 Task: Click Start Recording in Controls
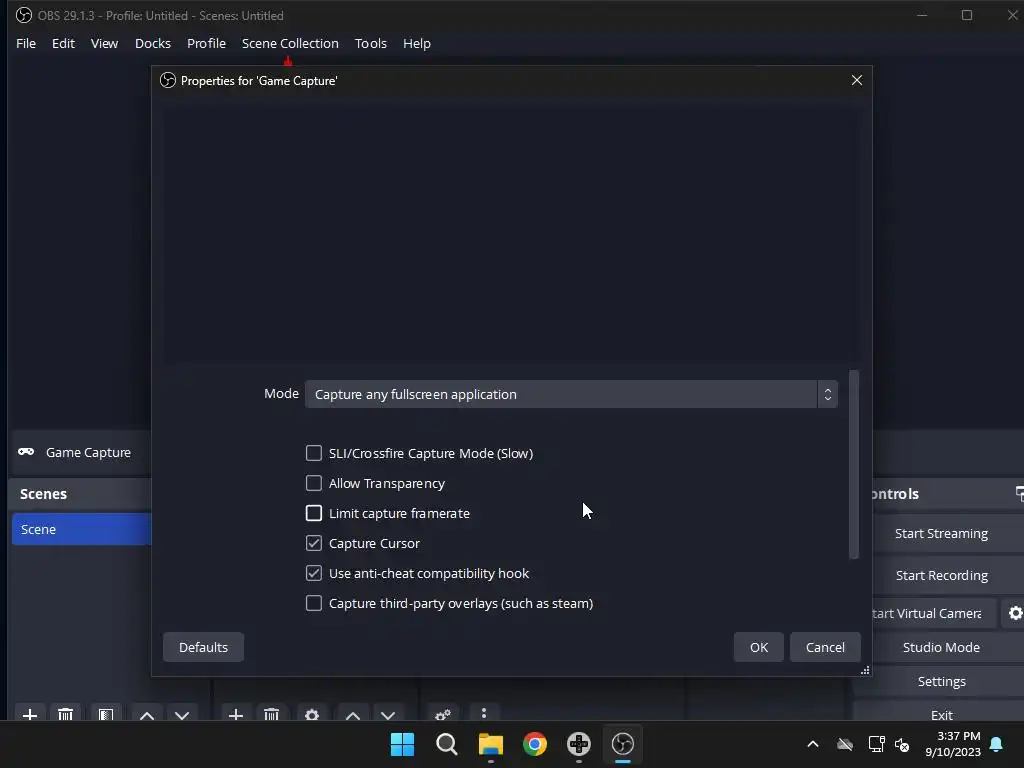[941, 575]
